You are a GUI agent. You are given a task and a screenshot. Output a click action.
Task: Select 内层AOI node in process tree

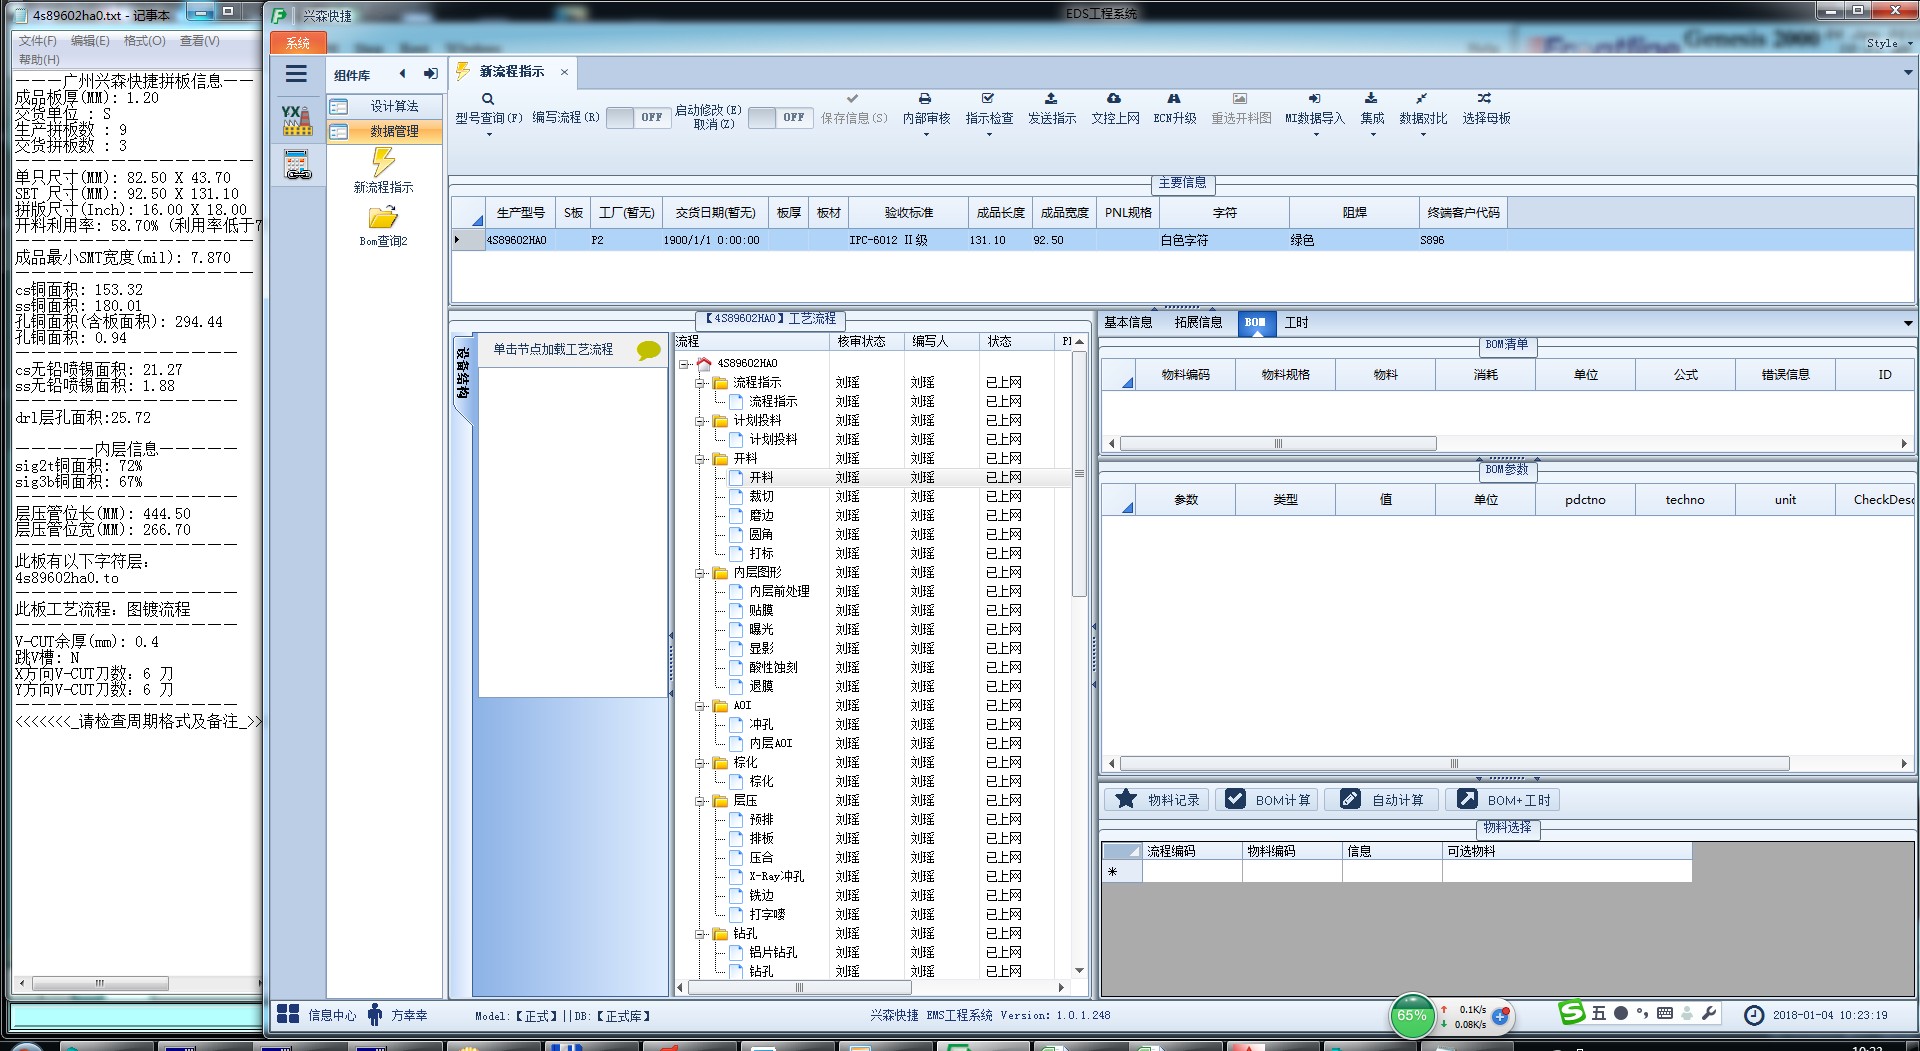click(770, 744)
